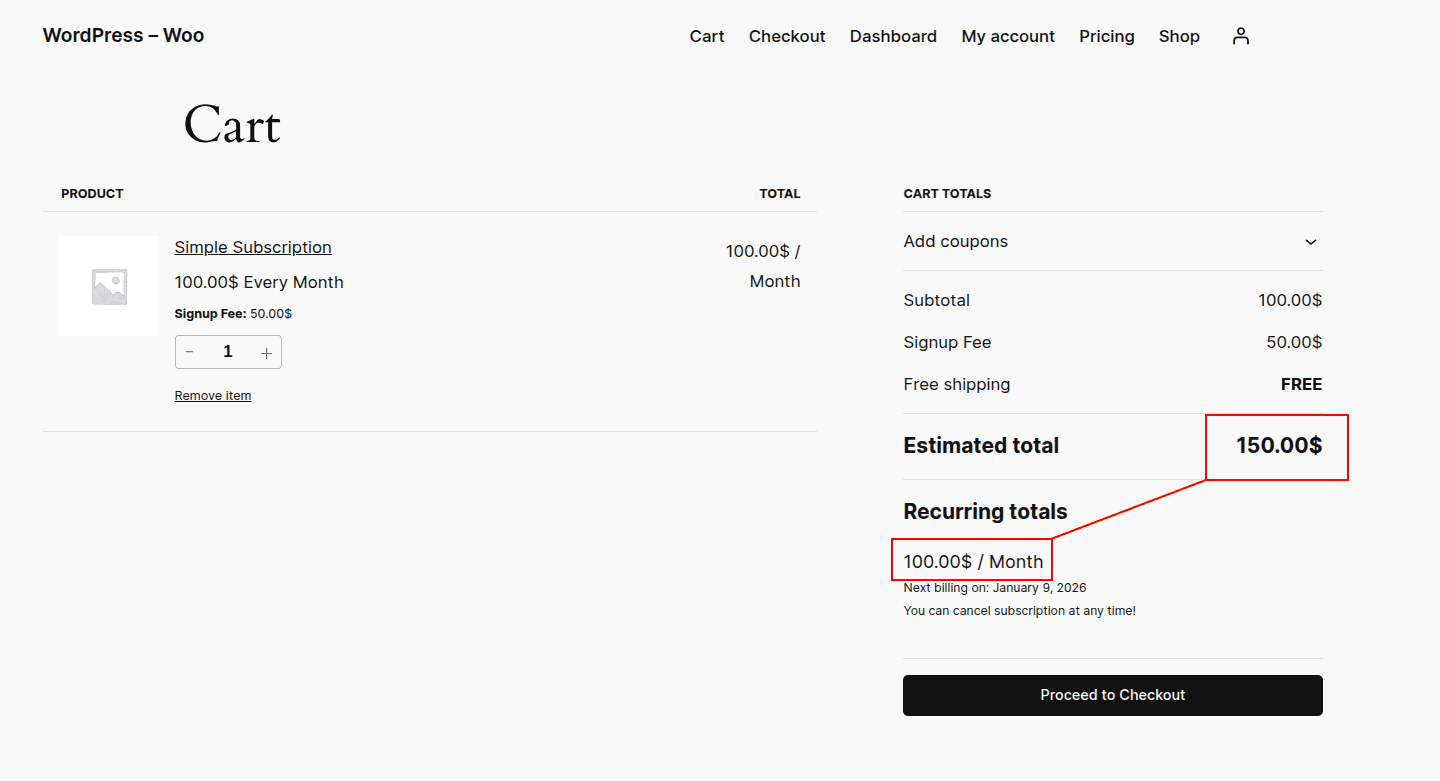Image resolution: width=1440 pixels, height=781 pixels.
Task: Increase quantity with the plus button
Action: [266, 352]
